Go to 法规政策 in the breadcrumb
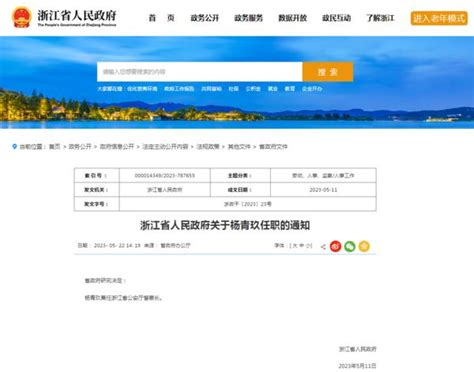The image size is (474, 372). tap(208, 147)
